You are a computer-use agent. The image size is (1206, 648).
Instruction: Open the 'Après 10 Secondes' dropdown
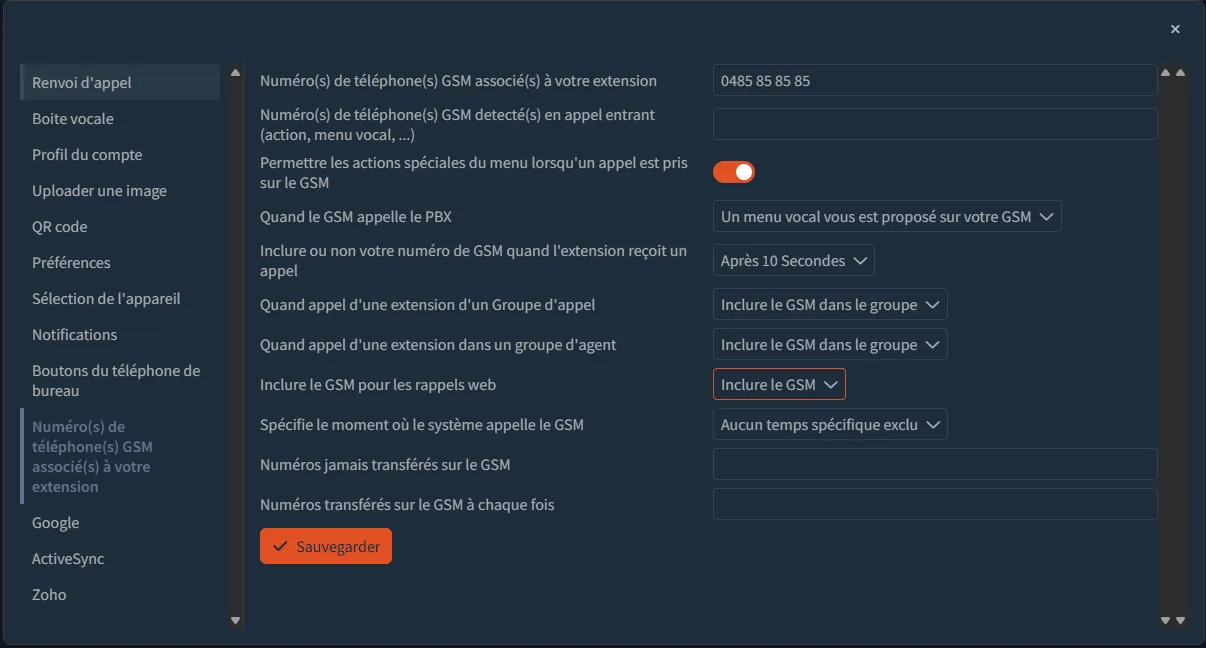[794, 260]
